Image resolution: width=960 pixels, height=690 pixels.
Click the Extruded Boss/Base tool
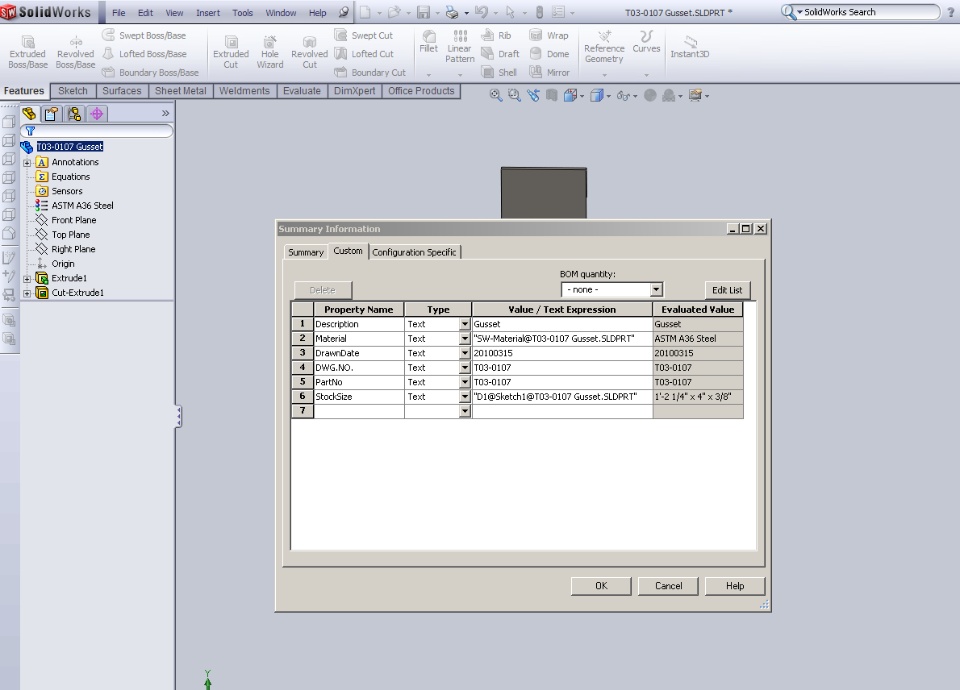[x=28, y=52]
